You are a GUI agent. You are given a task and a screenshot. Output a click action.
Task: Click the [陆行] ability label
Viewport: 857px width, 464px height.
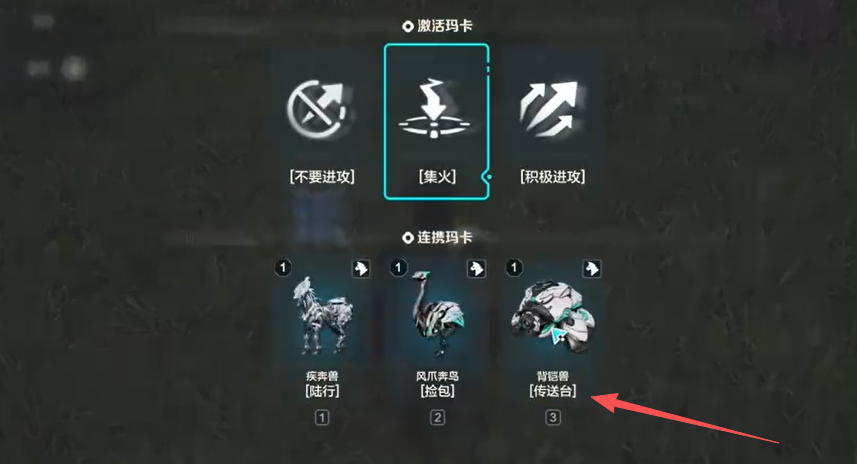point(322,391)
